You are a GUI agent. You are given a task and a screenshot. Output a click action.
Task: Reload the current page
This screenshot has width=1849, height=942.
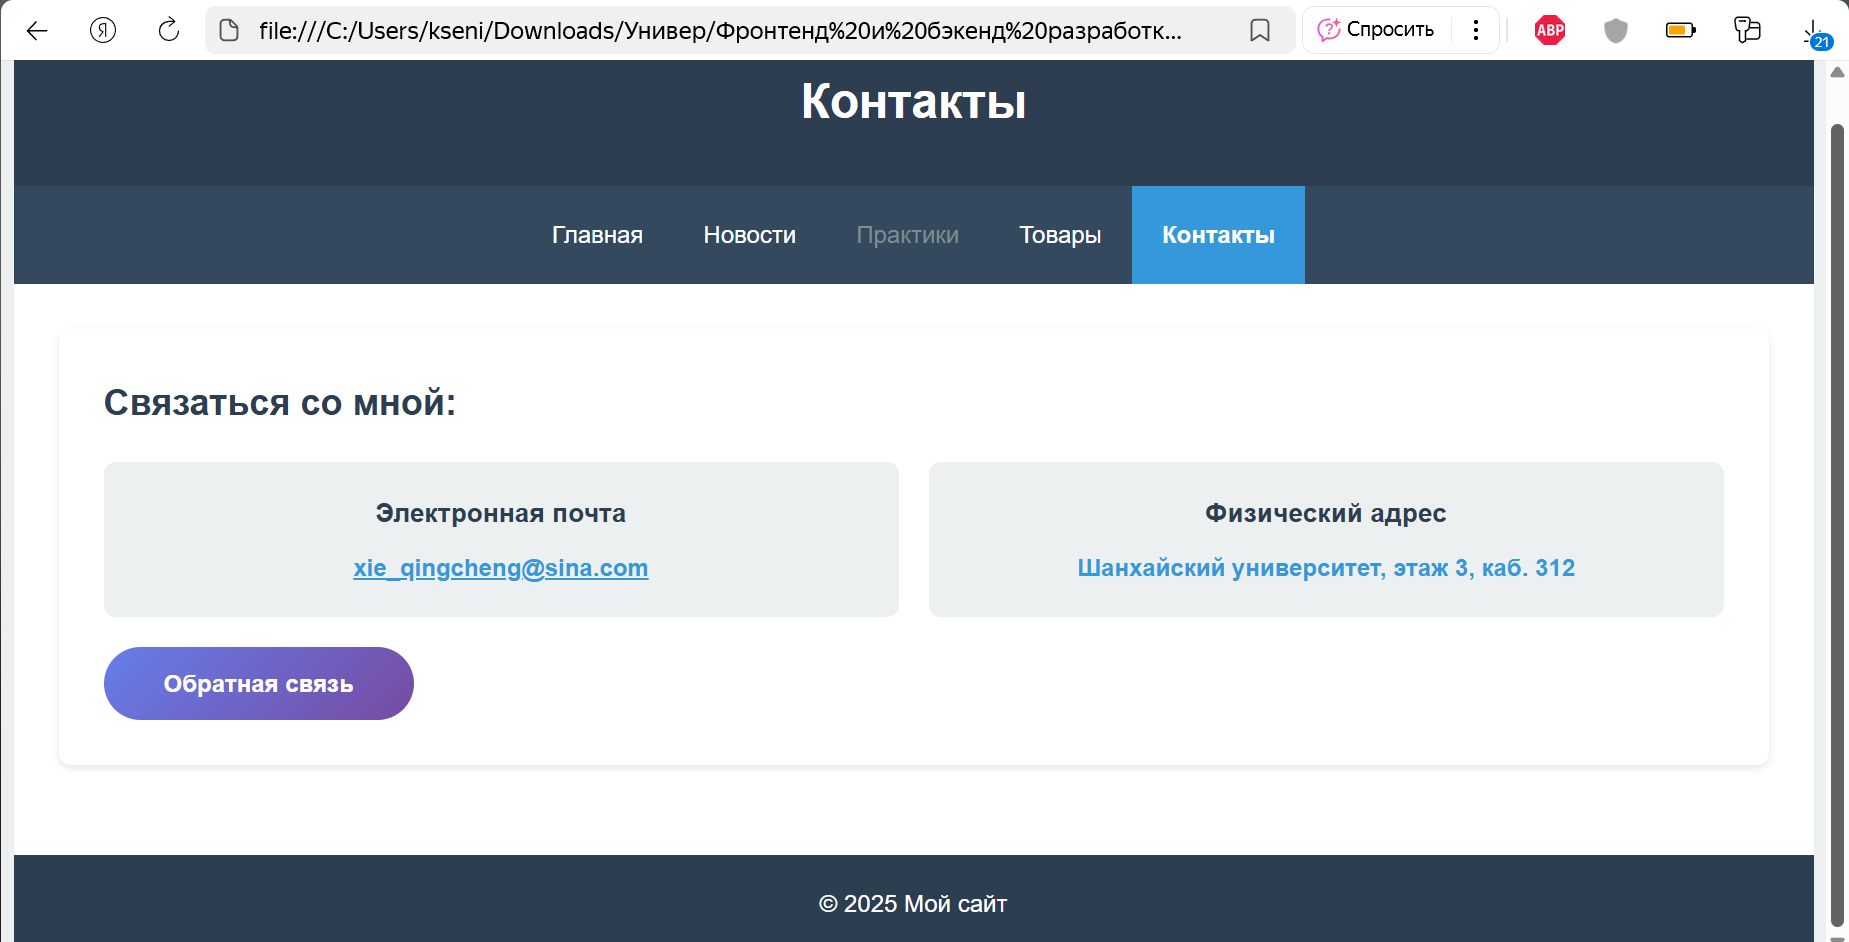coord(169,30)
